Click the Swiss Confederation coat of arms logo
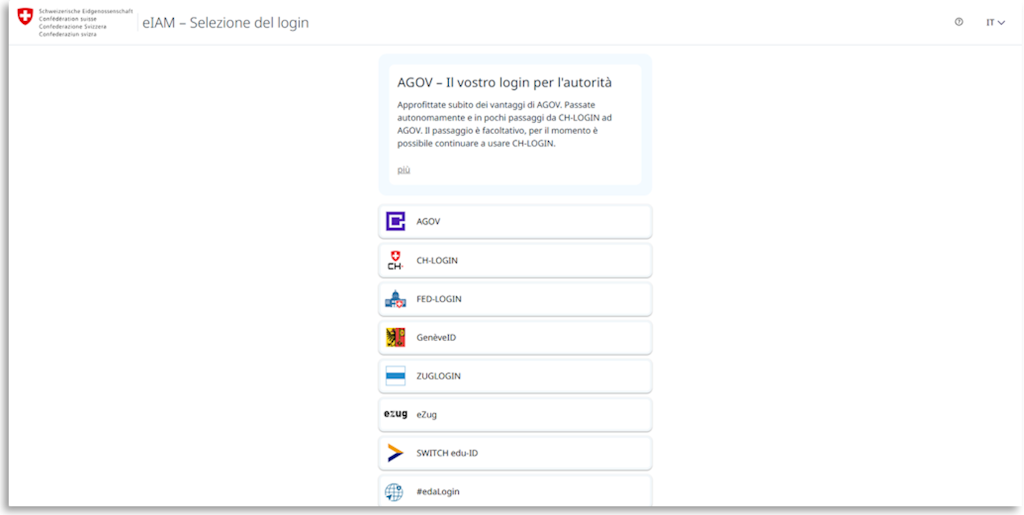Viewport: 1024px width, 515px height. click(x=25, y=17)
